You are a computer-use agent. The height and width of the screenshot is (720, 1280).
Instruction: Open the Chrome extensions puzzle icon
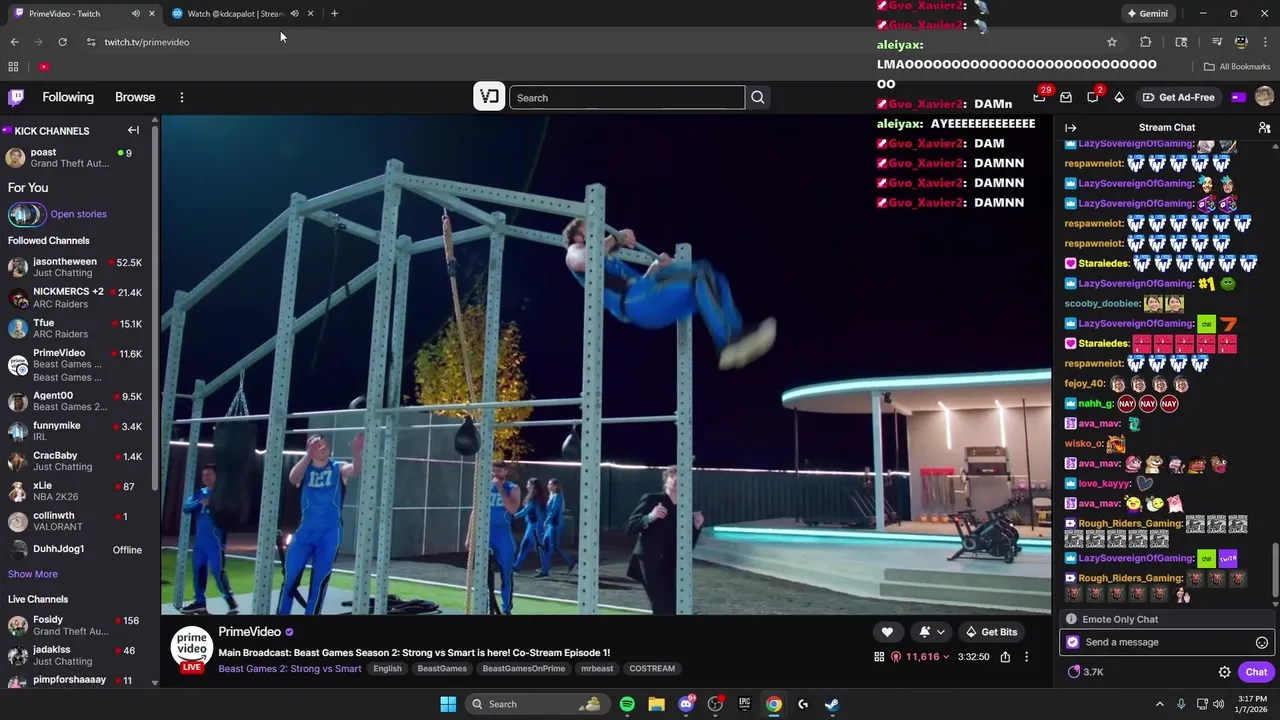pyautogui.click(x=1146, y=42)
